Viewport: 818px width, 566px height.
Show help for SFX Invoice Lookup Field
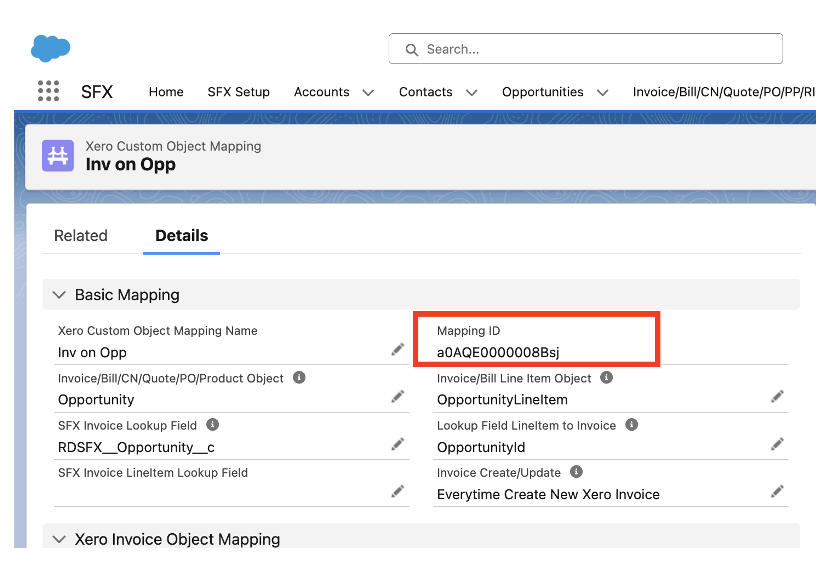point(212,425)
